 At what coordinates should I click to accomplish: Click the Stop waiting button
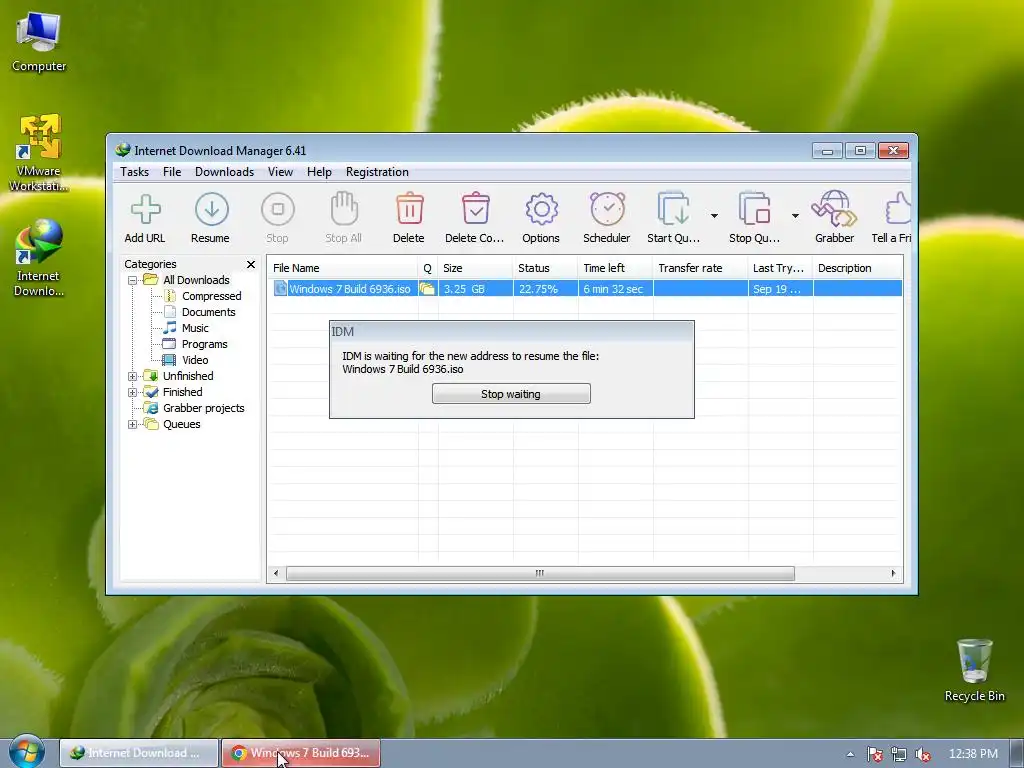click(x=511, y=394)
